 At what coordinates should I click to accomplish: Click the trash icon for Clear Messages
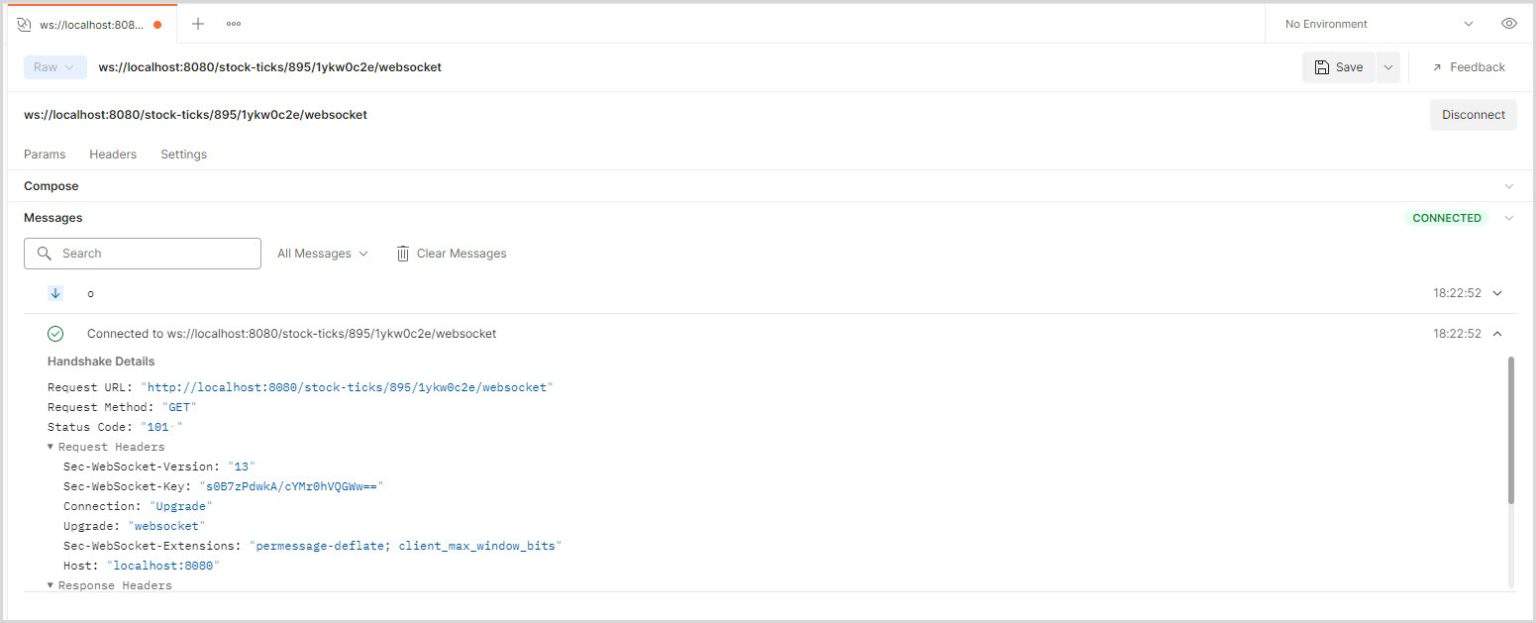tap(403, 254)
